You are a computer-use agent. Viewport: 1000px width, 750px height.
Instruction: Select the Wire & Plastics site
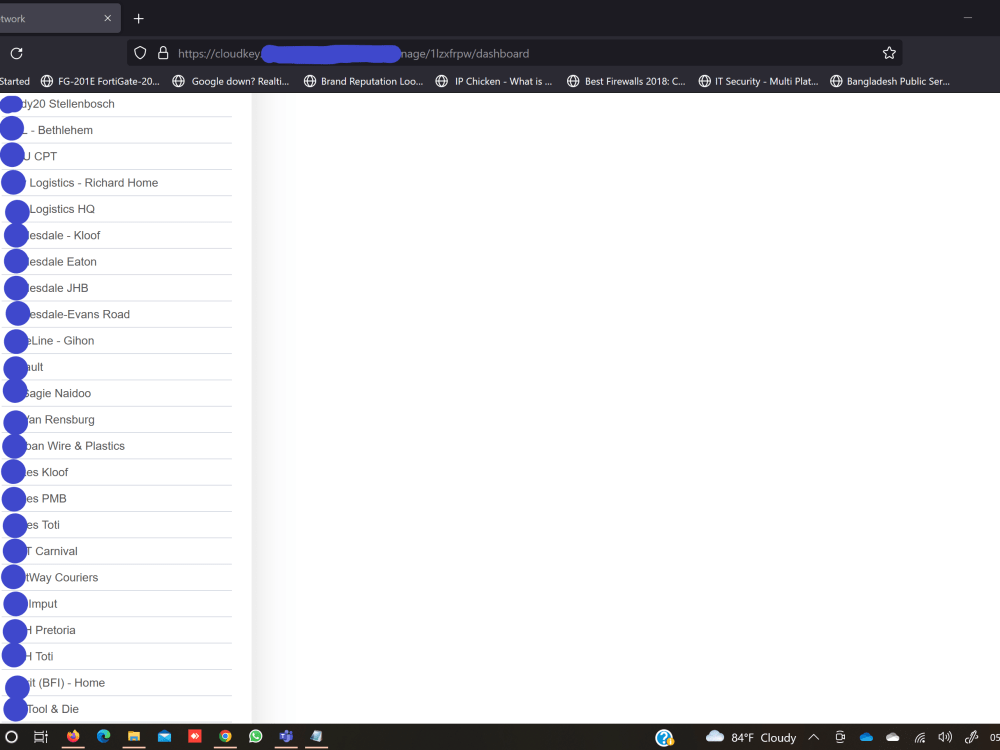pyautogui.click(x=116, y=446)
